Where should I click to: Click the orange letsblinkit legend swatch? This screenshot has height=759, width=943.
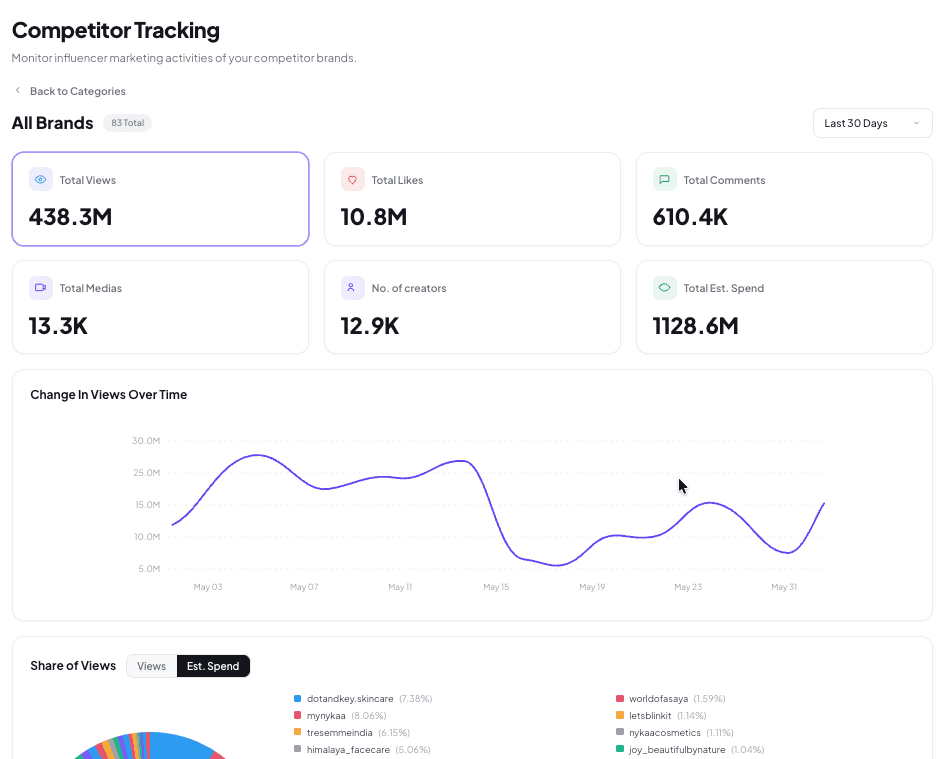620,716
